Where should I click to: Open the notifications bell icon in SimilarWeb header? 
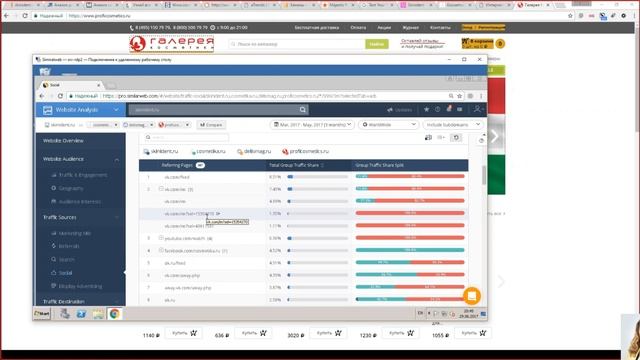tap(449, 109)
